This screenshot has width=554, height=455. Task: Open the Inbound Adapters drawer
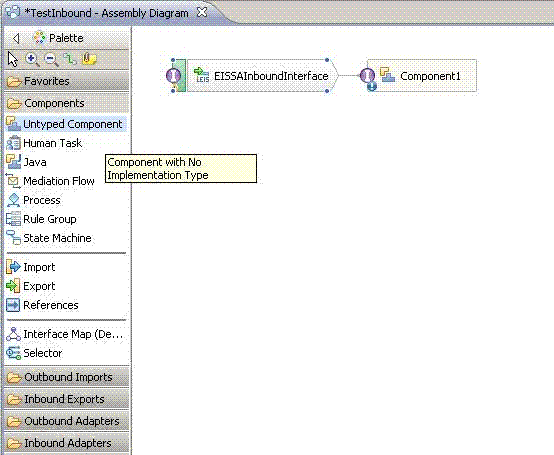pos(67,443)
